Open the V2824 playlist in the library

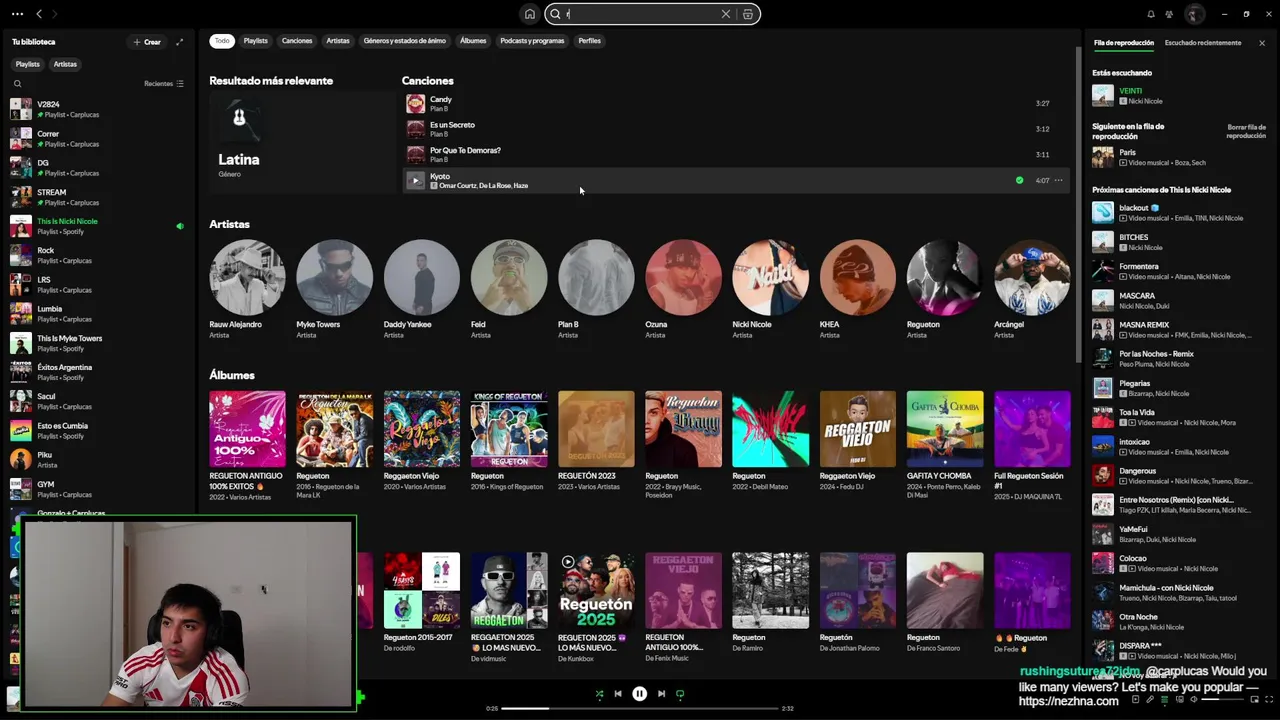point(100,109)
